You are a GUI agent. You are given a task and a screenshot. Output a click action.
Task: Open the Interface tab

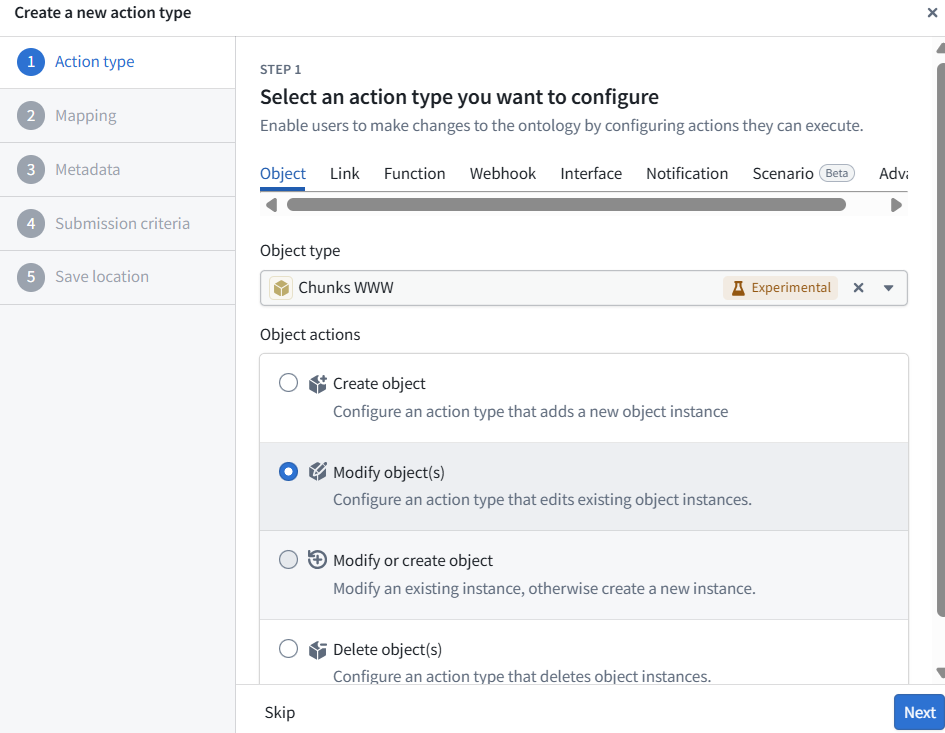click(591, 174)
